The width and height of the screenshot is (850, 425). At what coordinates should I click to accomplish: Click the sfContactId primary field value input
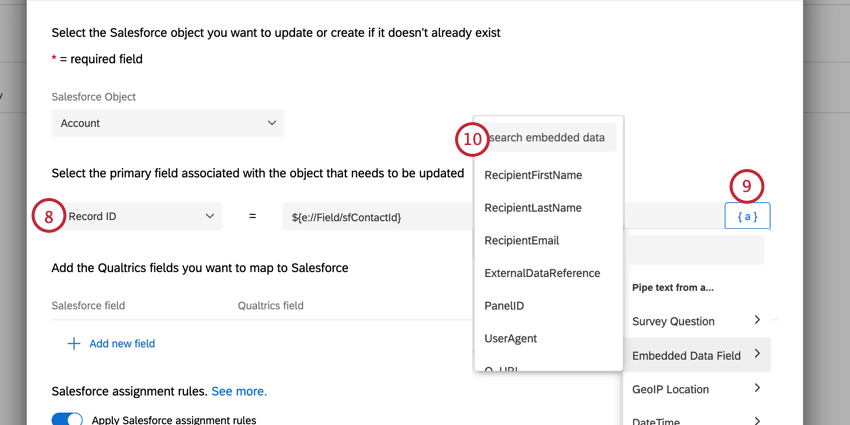pyautogui.click(x=375, y=216)
